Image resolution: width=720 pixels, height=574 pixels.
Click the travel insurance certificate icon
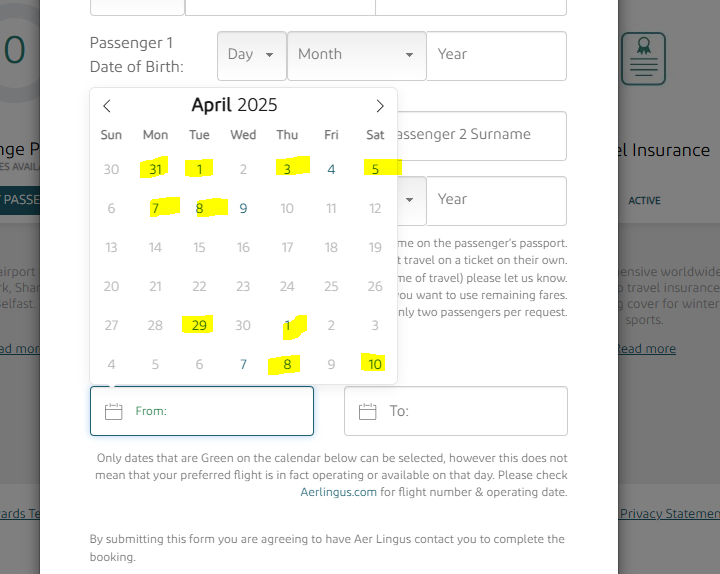point(643,59)
